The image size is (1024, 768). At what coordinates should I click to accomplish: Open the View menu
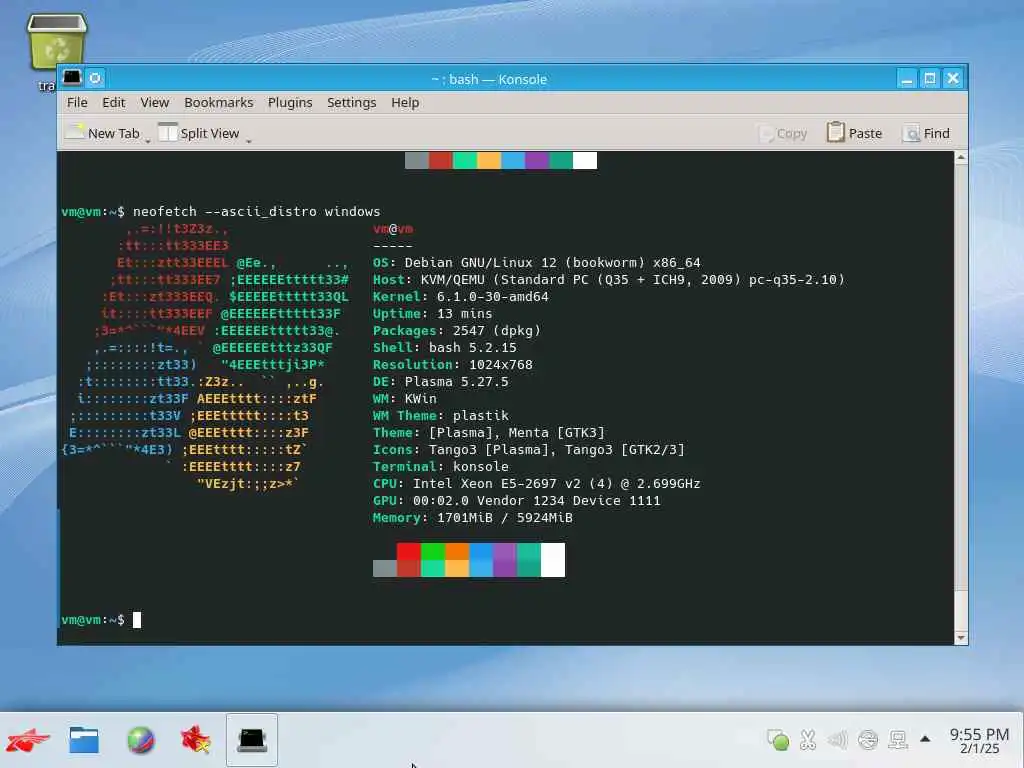[155, 103]
